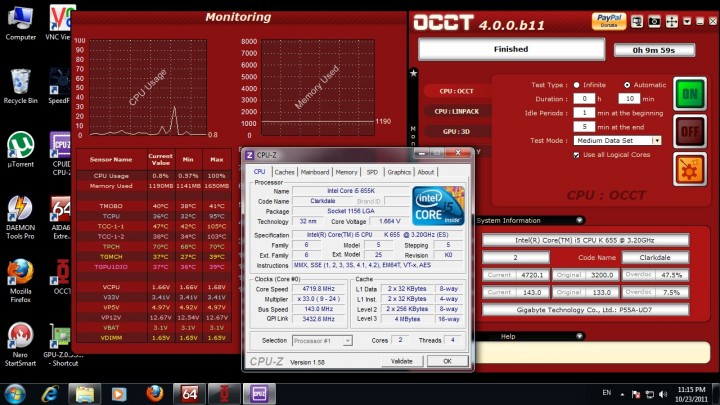Click the idle minutes at the beginning field
The image size is (720, 405).
click(x=585, y=113)
